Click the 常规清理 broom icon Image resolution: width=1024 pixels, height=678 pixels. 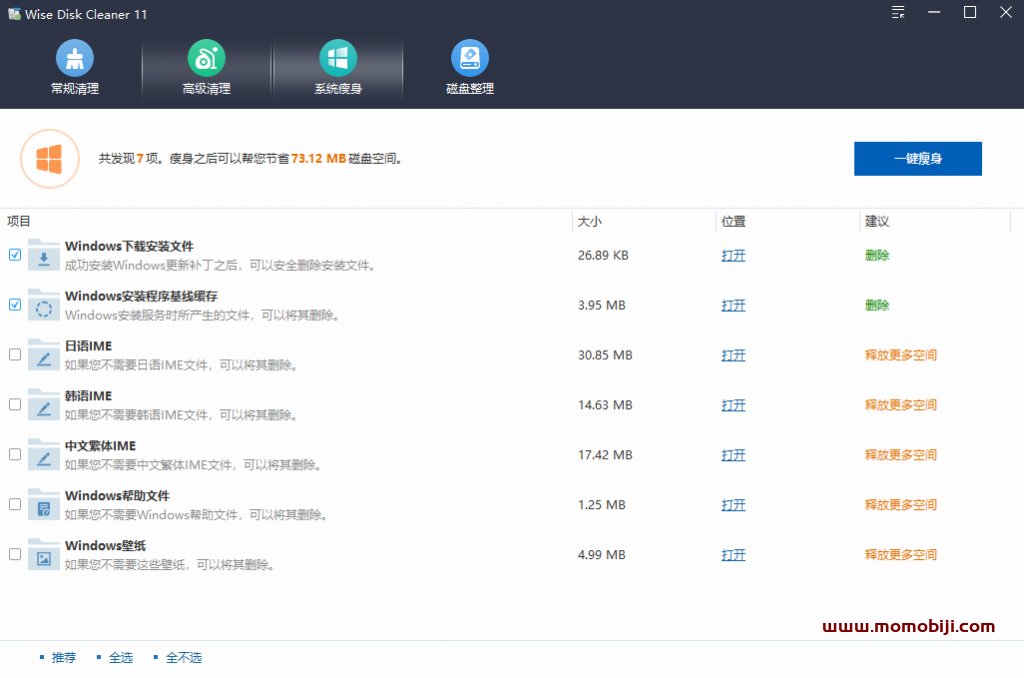(75, 57)
